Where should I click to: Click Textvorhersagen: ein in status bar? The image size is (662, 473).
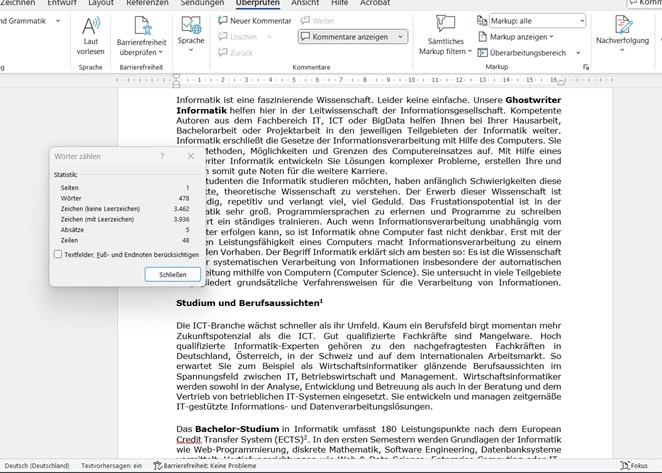(111, 465)
